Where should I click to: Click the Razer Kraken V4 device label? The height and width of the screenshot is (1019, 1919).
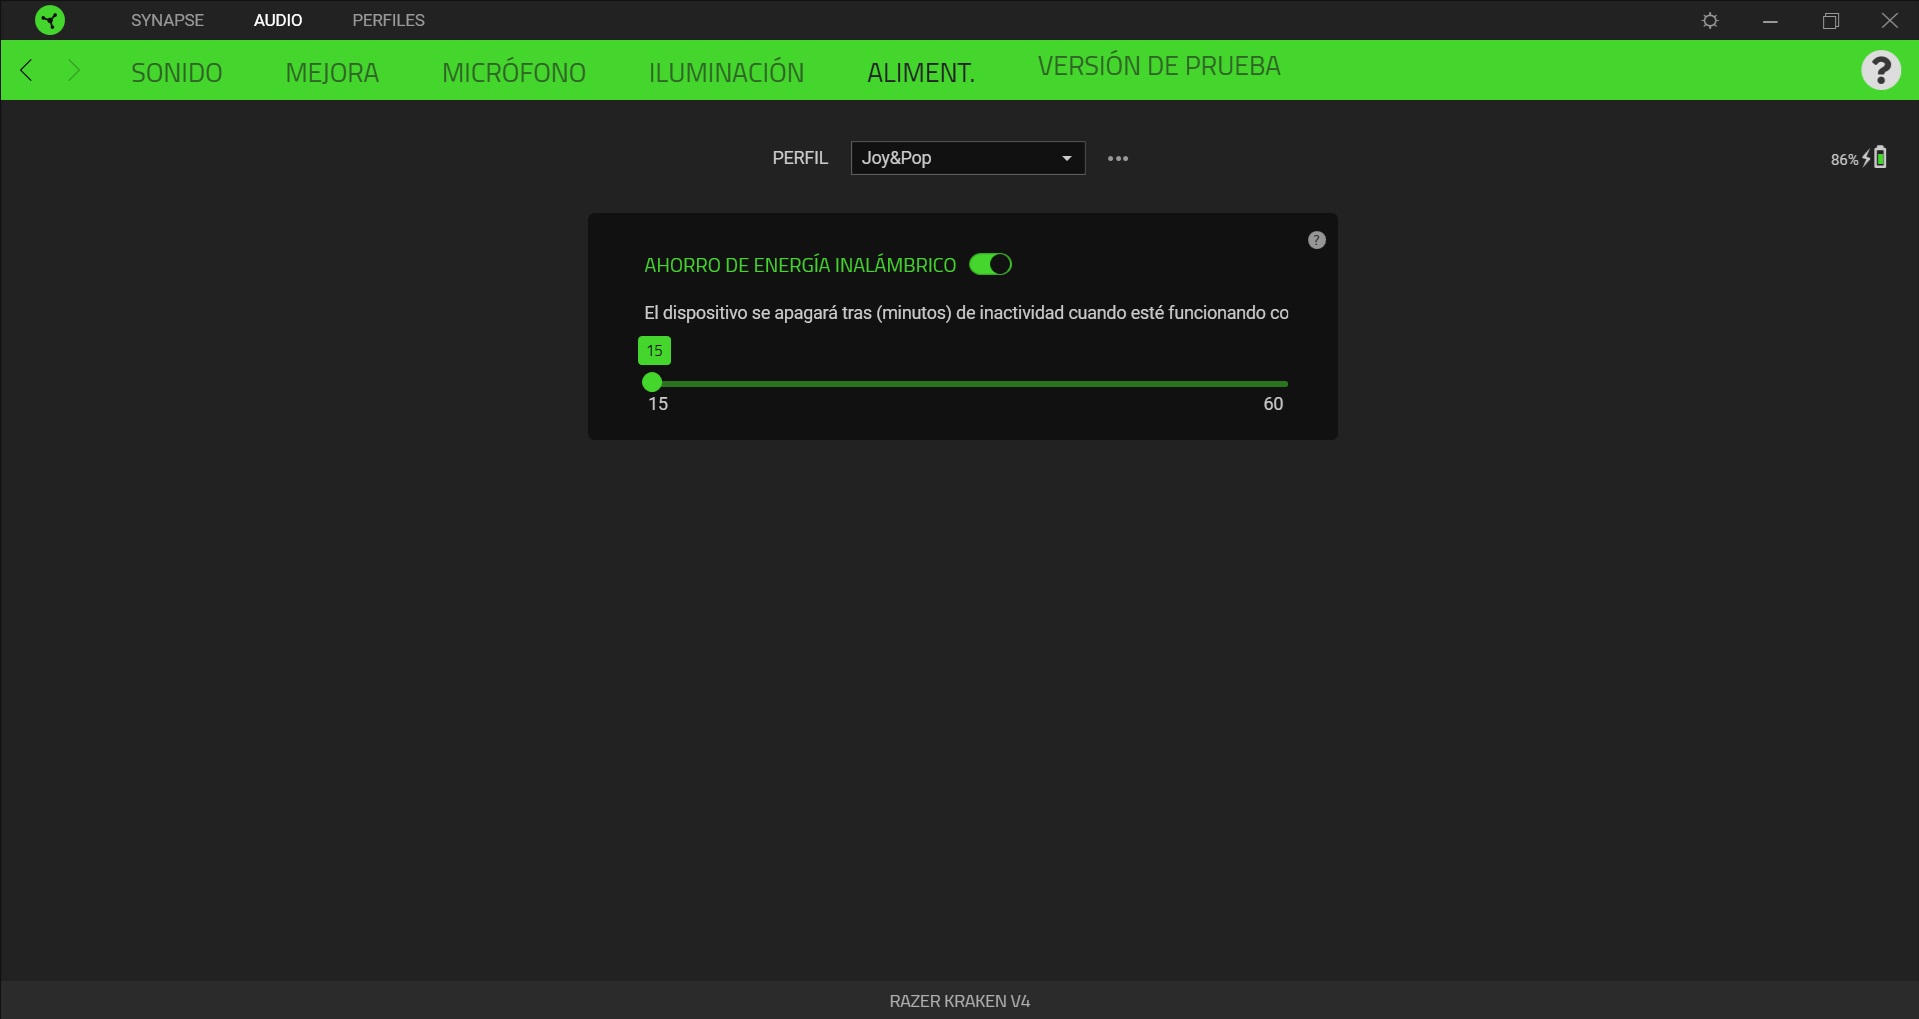coord(959,1001)
